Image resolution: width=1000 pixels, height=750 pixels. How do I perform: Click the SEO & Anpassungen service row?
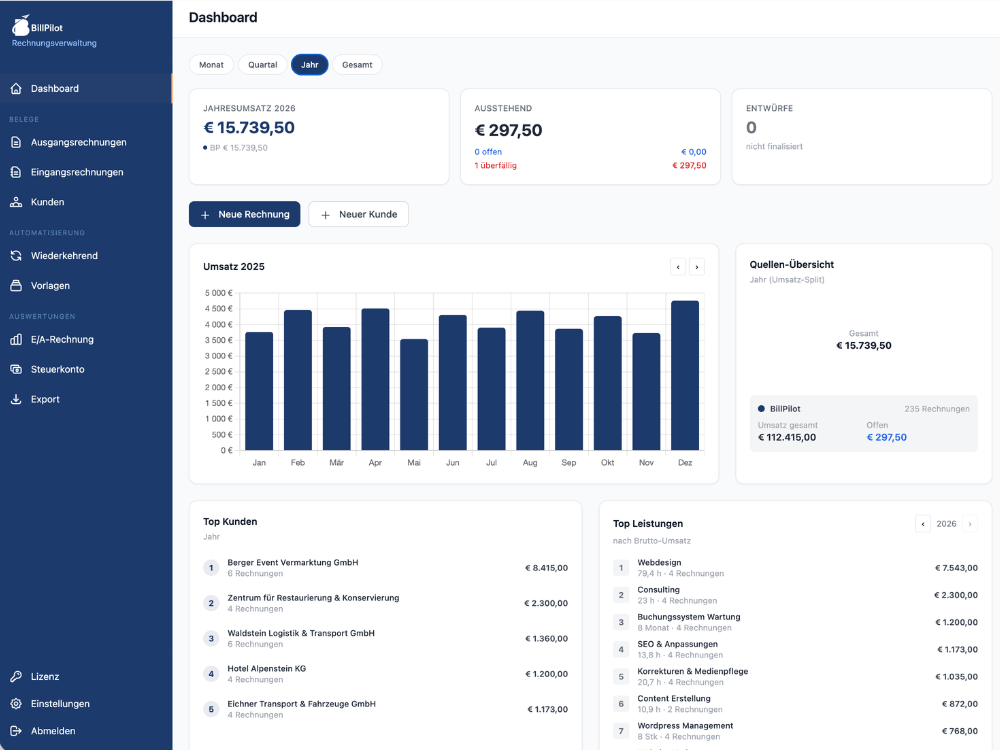click(x=795, y=649)
